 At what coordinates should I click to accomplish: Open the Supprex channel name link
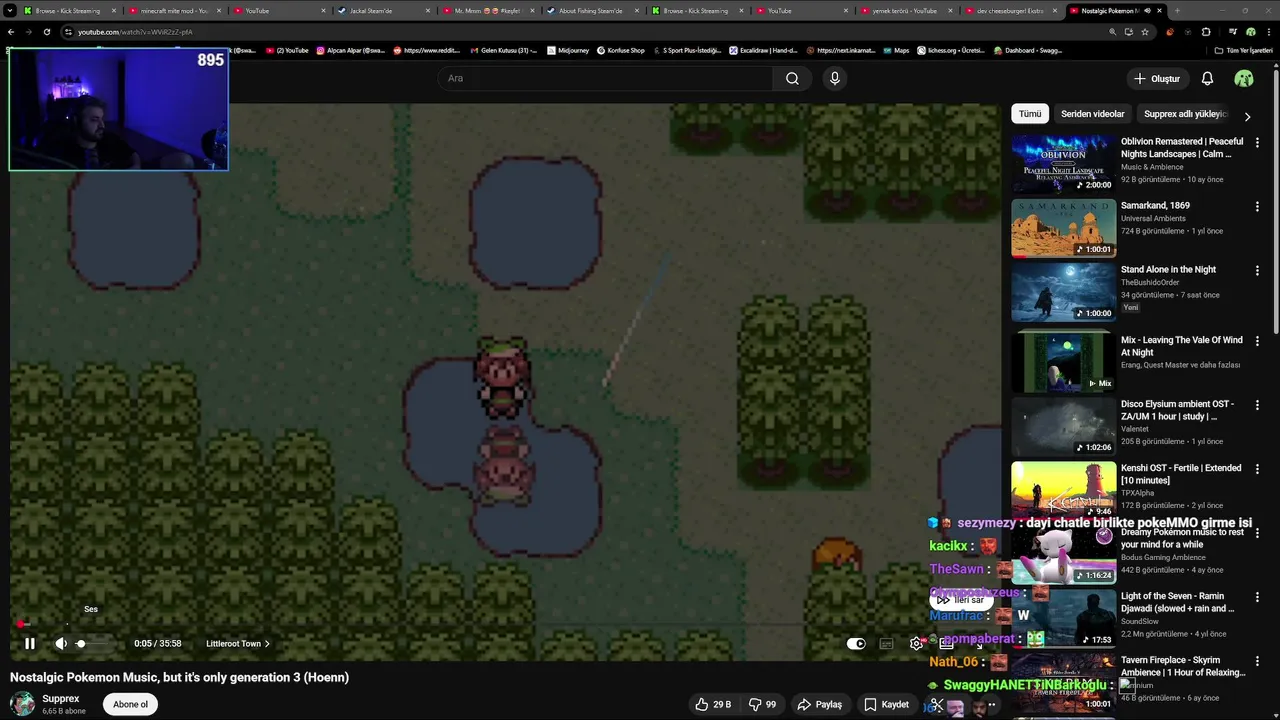[x=61, y=699]
